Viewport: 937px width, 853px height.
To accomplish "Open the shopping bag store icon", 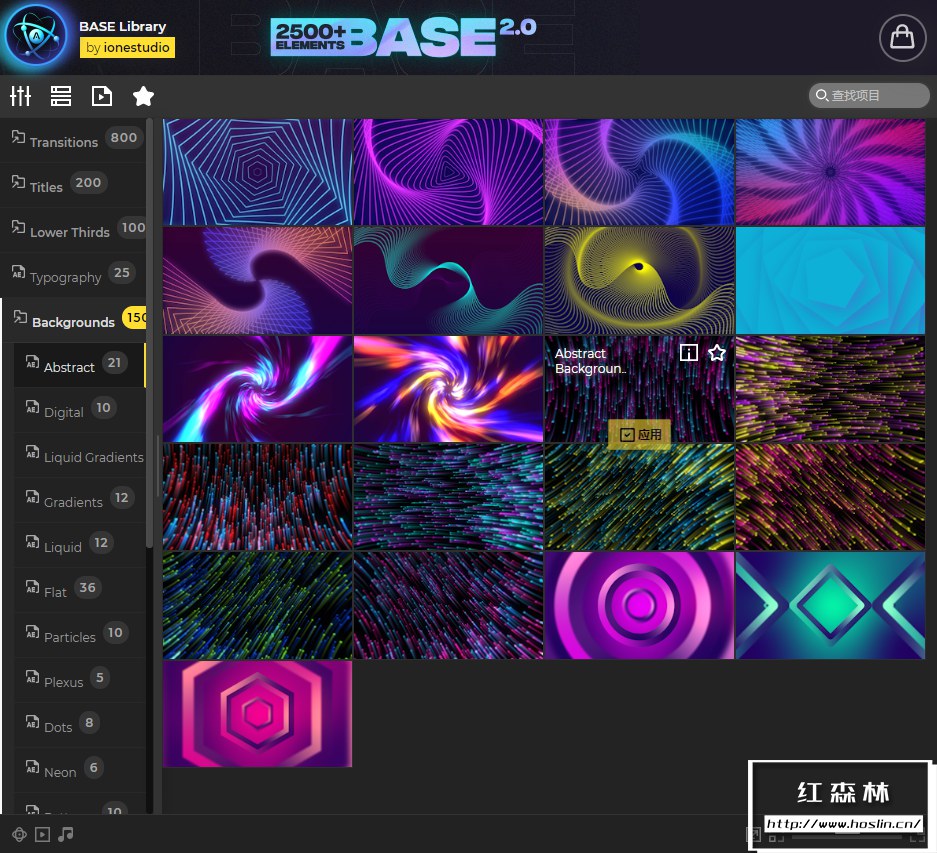I will click(x=902, y=38).
